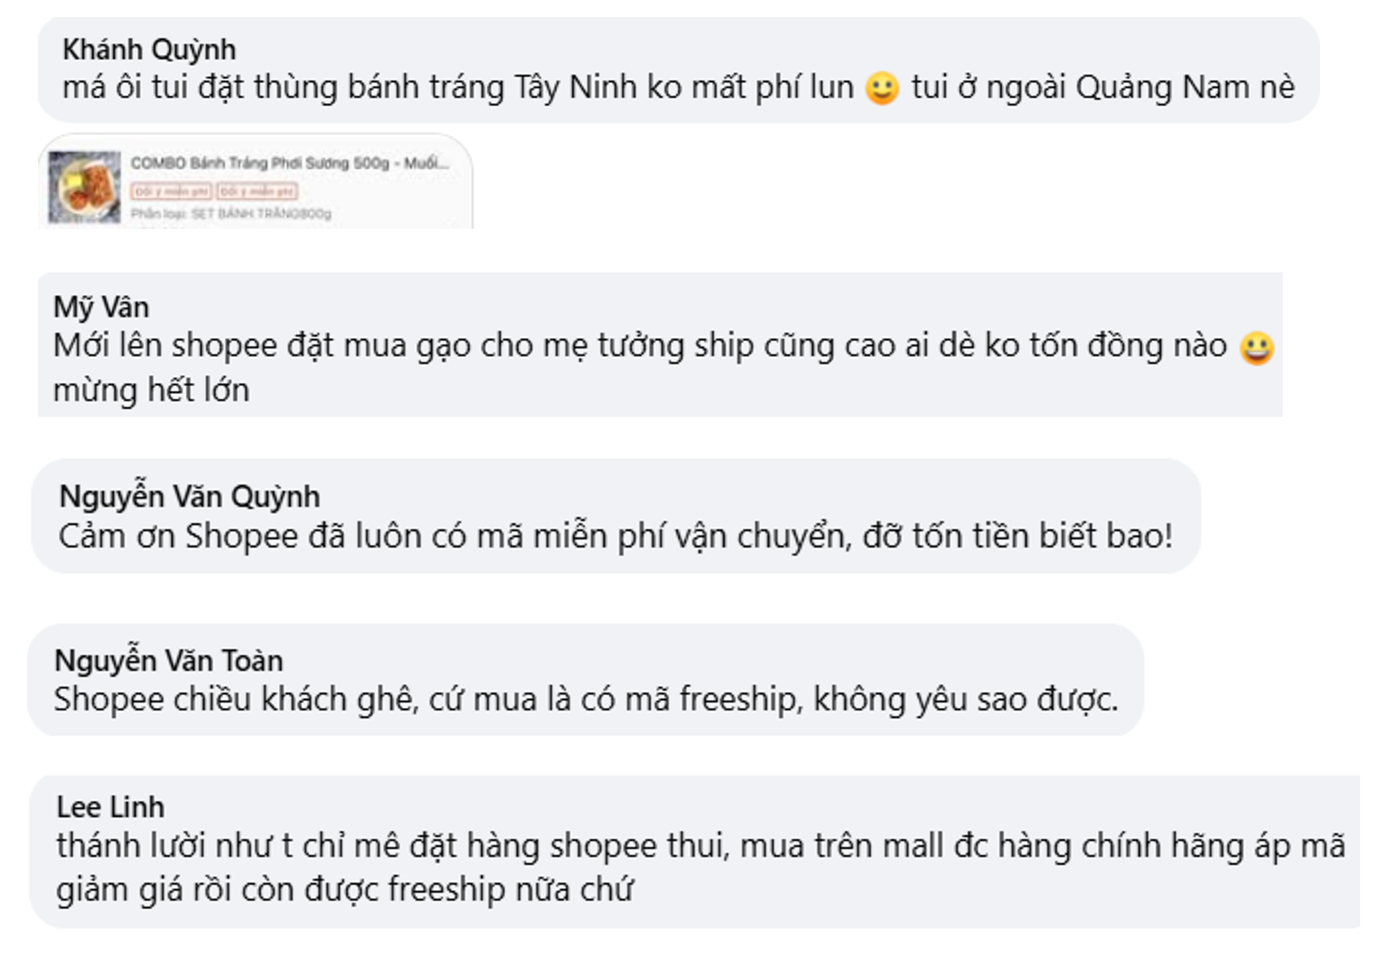Image resolution: width=1390 pixels, height=960 pixels.
Task: Click 'tui ở ngoài Quảng Nam nè' text
Action: 1103,88
